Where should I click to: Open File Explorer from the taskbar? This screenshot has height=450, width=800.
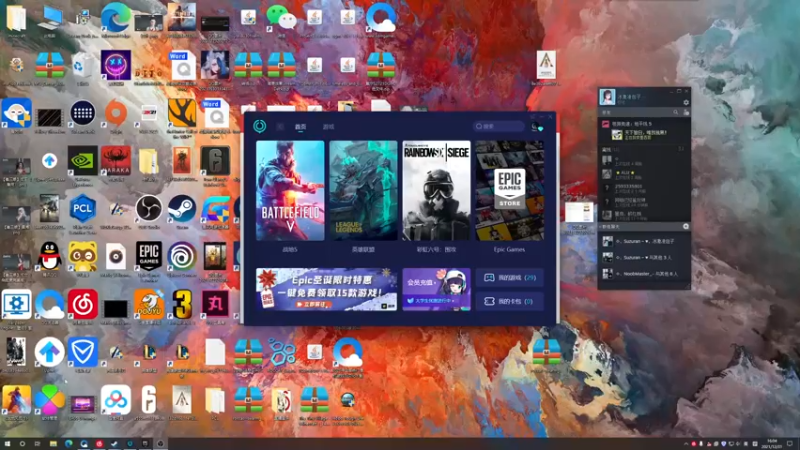pos(53,444)
